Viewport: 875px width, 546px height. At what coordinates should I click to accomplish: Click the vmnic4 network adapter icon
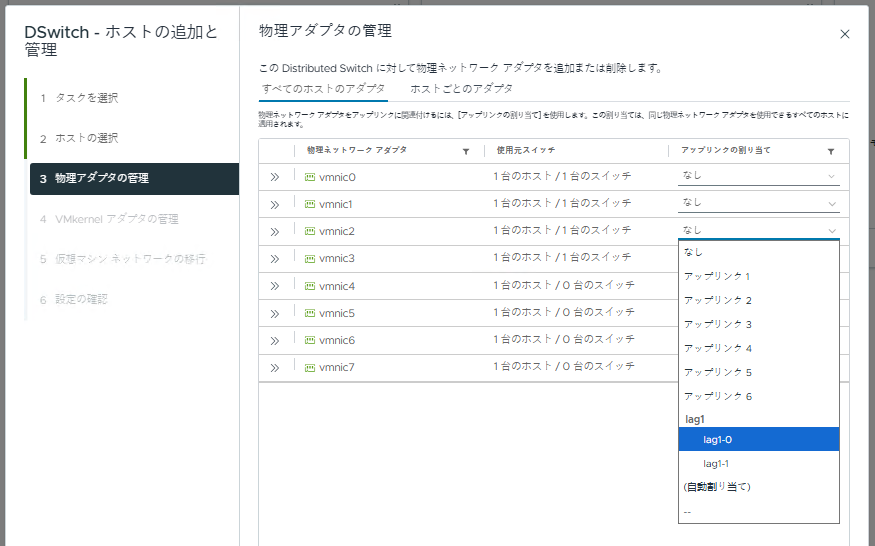click(x=310, y=286)
